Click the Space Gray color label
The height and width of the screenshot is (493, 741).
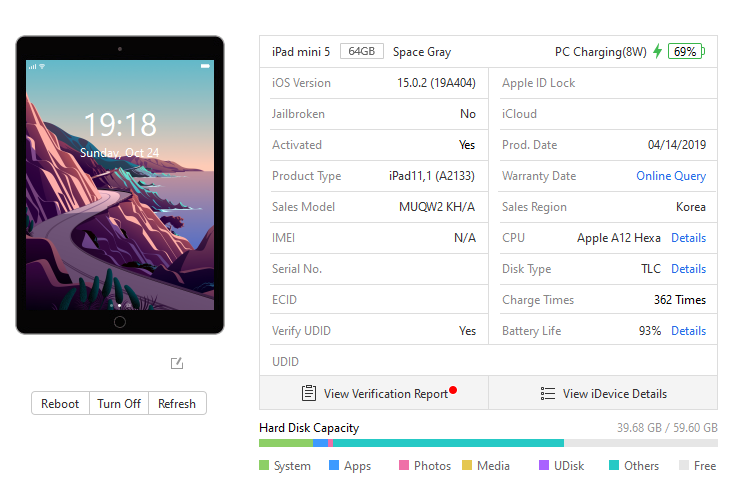coord(422,52)
